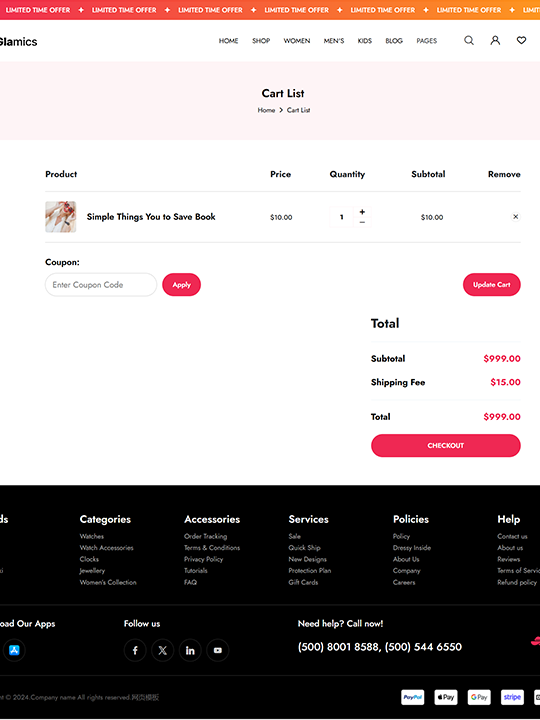Visit the YouTube social icon

(x=218, y=650)
